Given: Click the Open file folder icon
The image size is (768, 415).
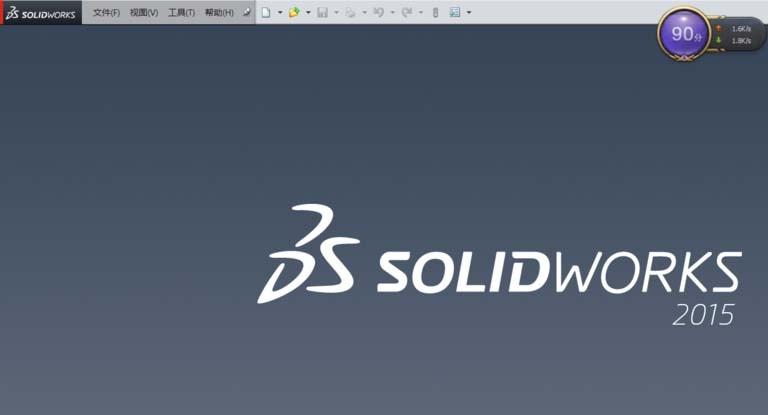Looking at the screenshot, I should pyautogui.click(x=294, y=13).
